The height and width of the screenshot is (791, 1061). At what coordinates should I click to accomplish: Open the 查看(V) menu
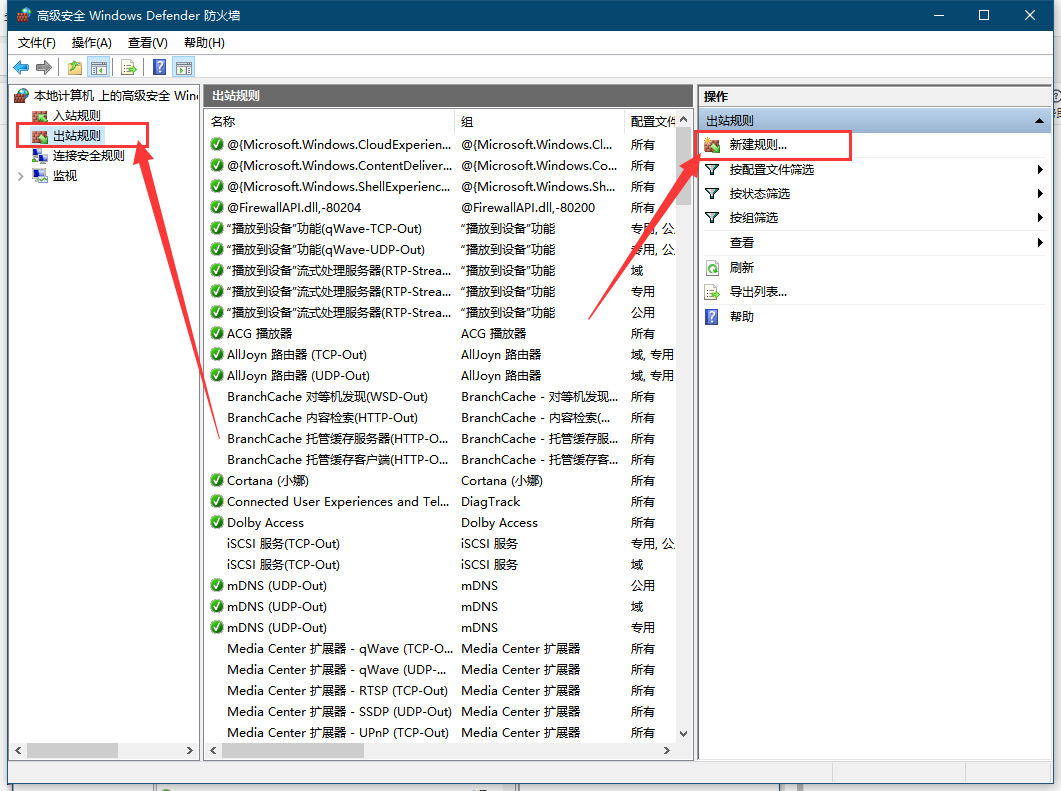click(x=148, y=43)
